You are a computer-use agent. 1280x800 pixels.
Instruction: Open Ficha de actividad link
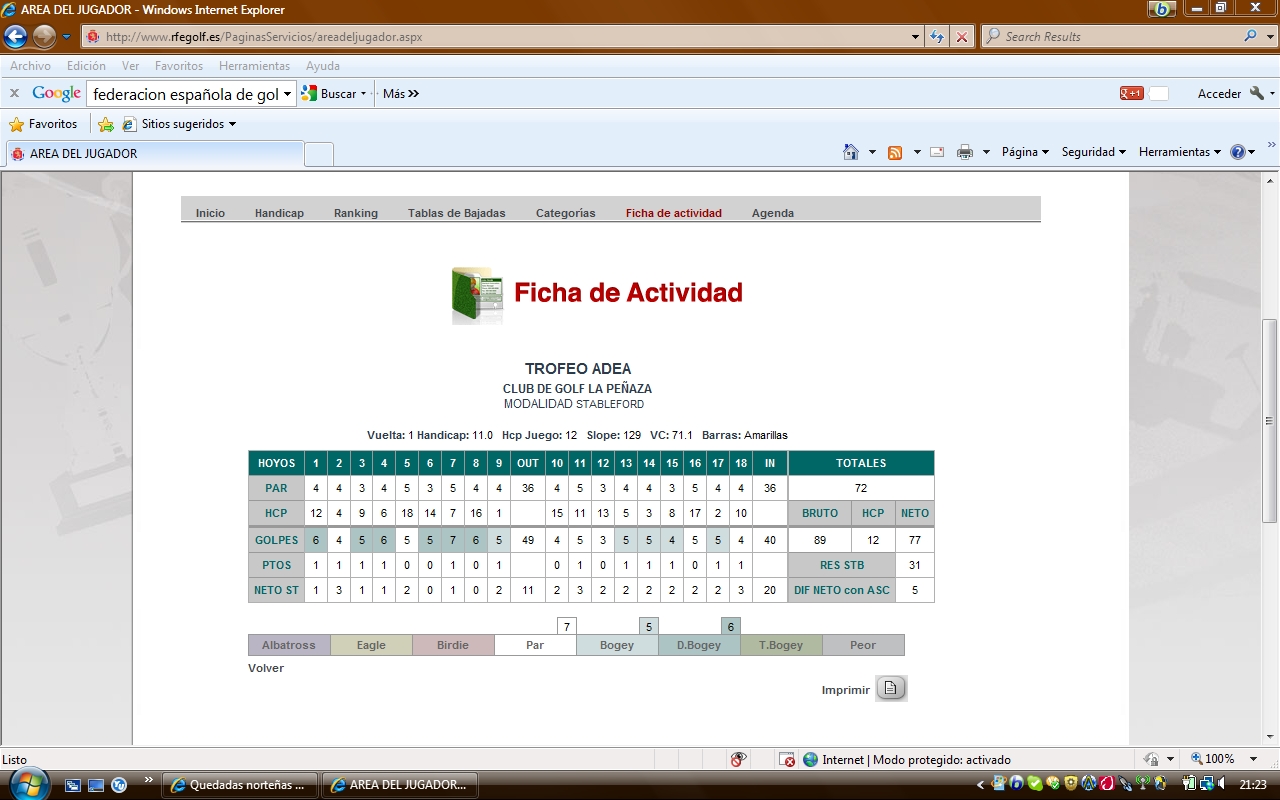pos(674,213)
